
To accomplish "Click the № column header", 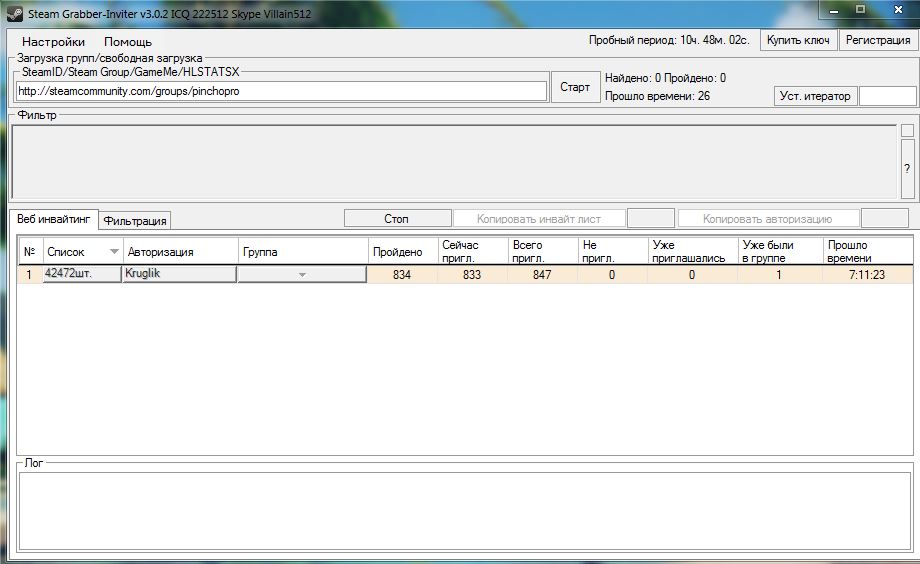I will point(30,251).
